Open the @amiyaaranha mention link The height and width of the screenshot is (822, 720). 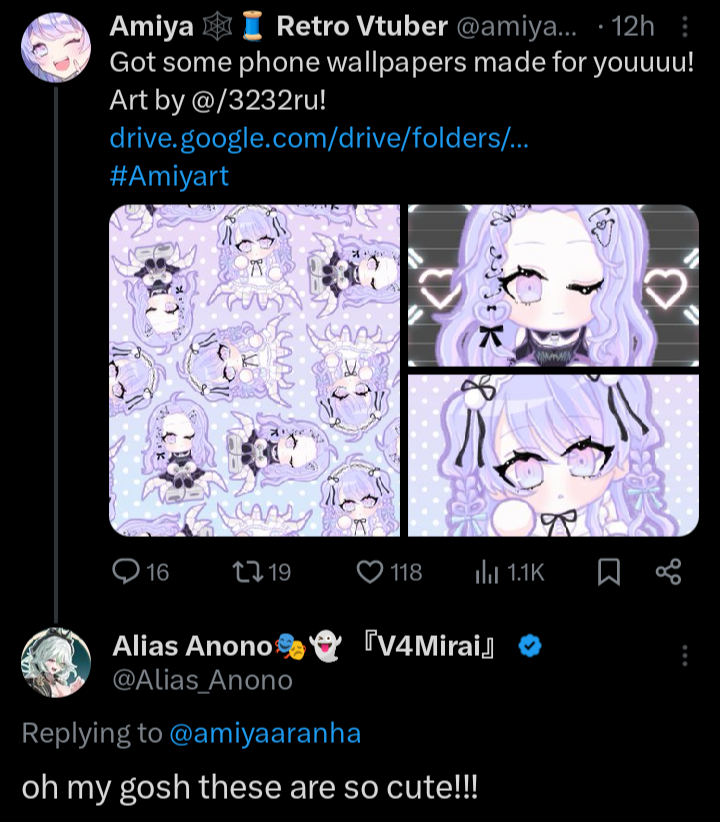click(x=265, y=733)
